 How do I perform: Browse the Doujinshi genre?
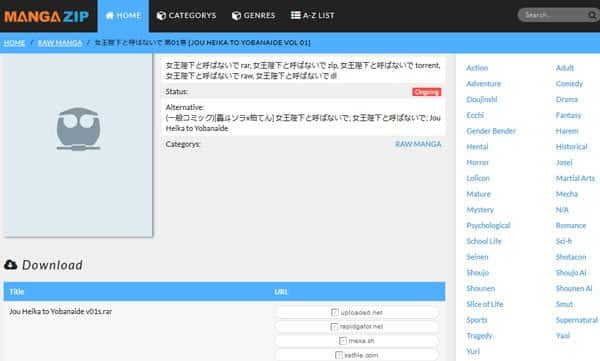(481, 100)
